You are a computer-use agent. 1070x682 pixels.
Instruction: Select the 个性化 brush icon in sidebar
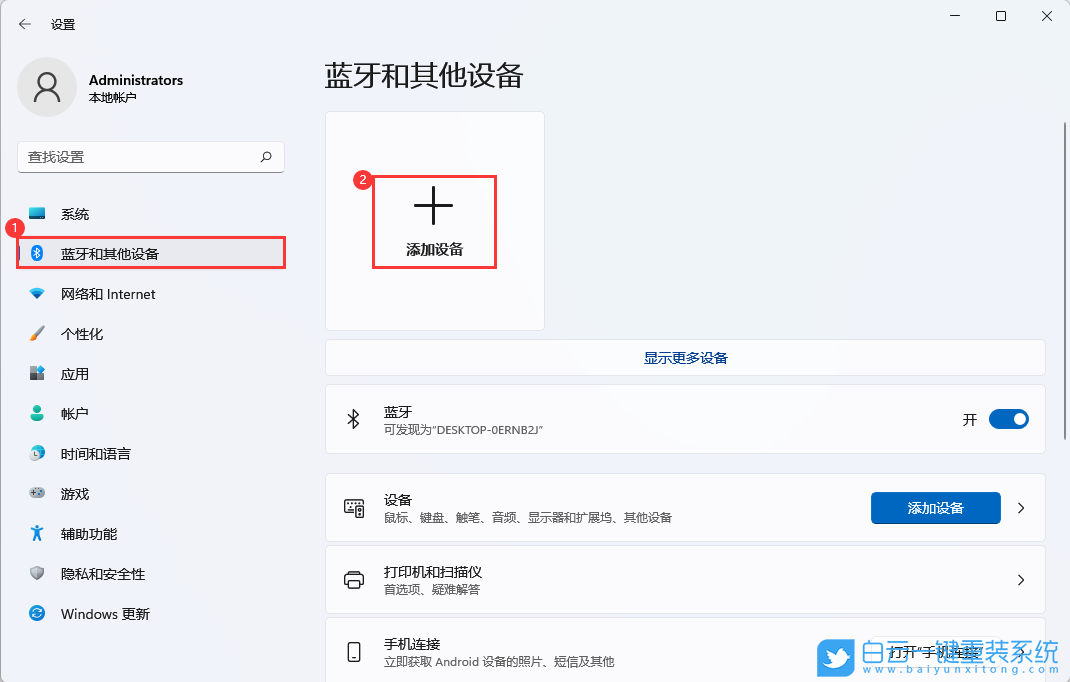click(38, 333)
